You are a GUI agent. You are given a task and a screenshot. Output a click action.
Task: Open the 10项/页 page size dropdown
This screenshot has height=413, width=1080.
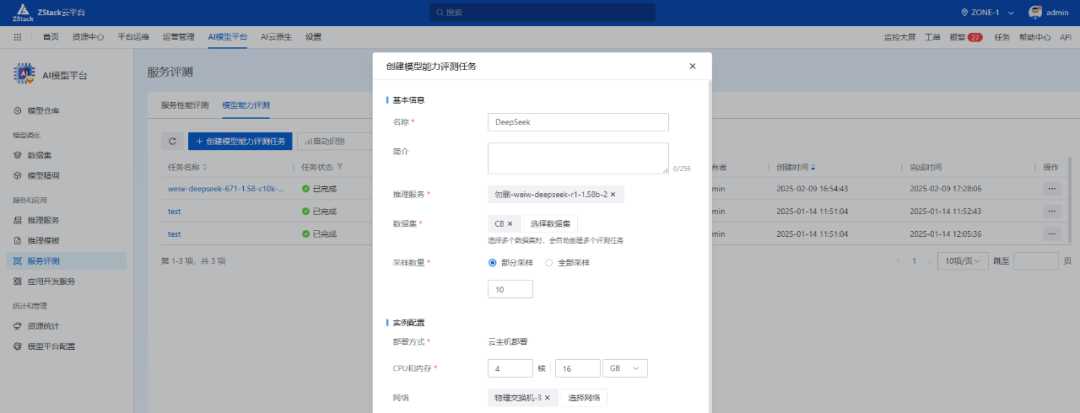(963, 262)
